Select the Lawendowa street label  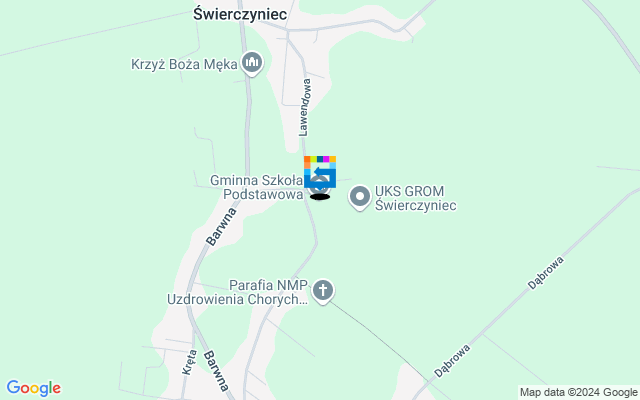point(304,108)
